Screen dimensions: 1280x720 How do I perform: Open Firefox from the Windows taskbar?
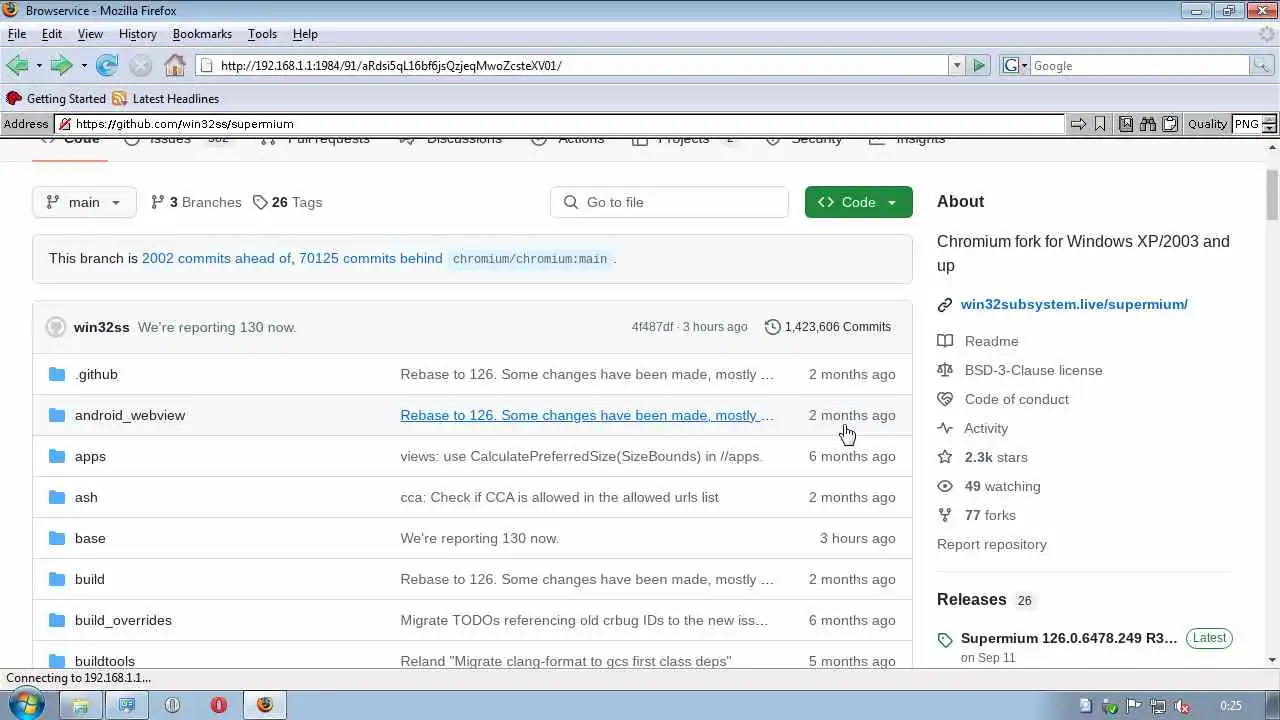click(264, 705)
